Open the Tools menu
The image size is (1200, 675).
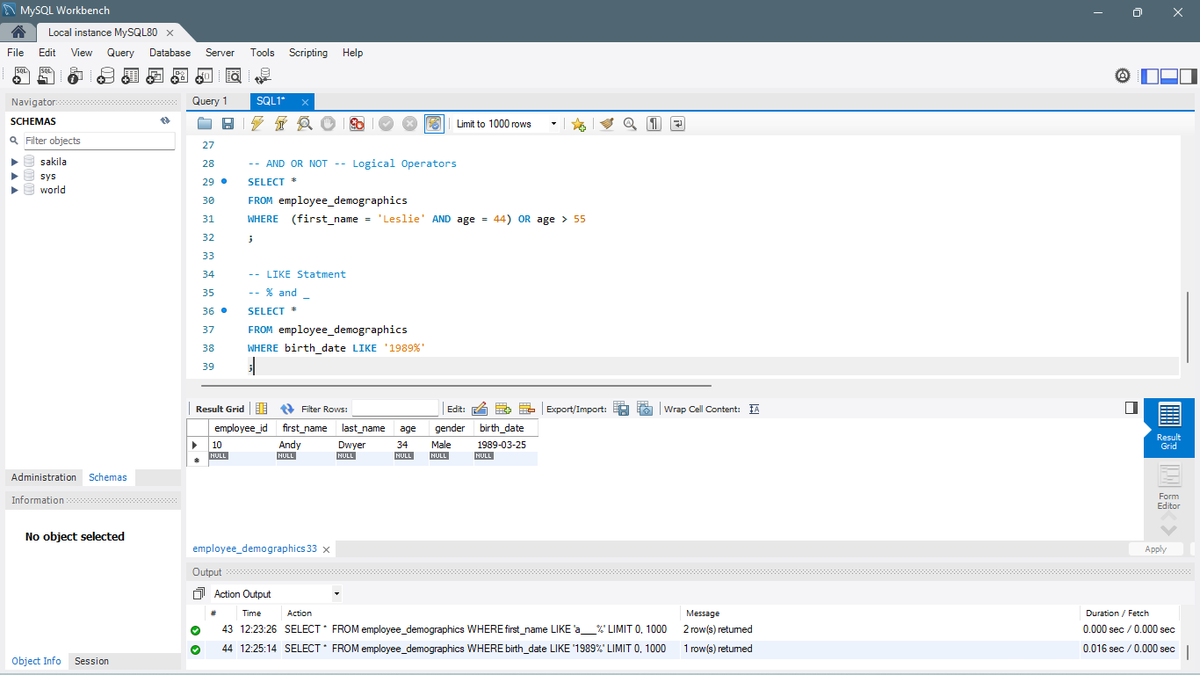click(x=262, y=52)
